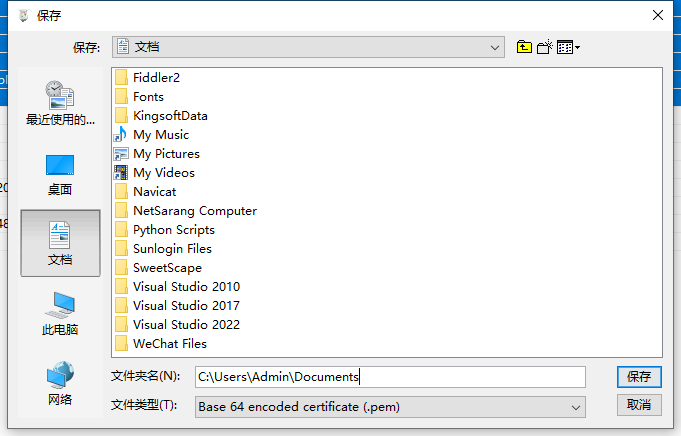Open the view menu icon in toolbar
This screenshot has width=681, height=436.
coord(564,47)
